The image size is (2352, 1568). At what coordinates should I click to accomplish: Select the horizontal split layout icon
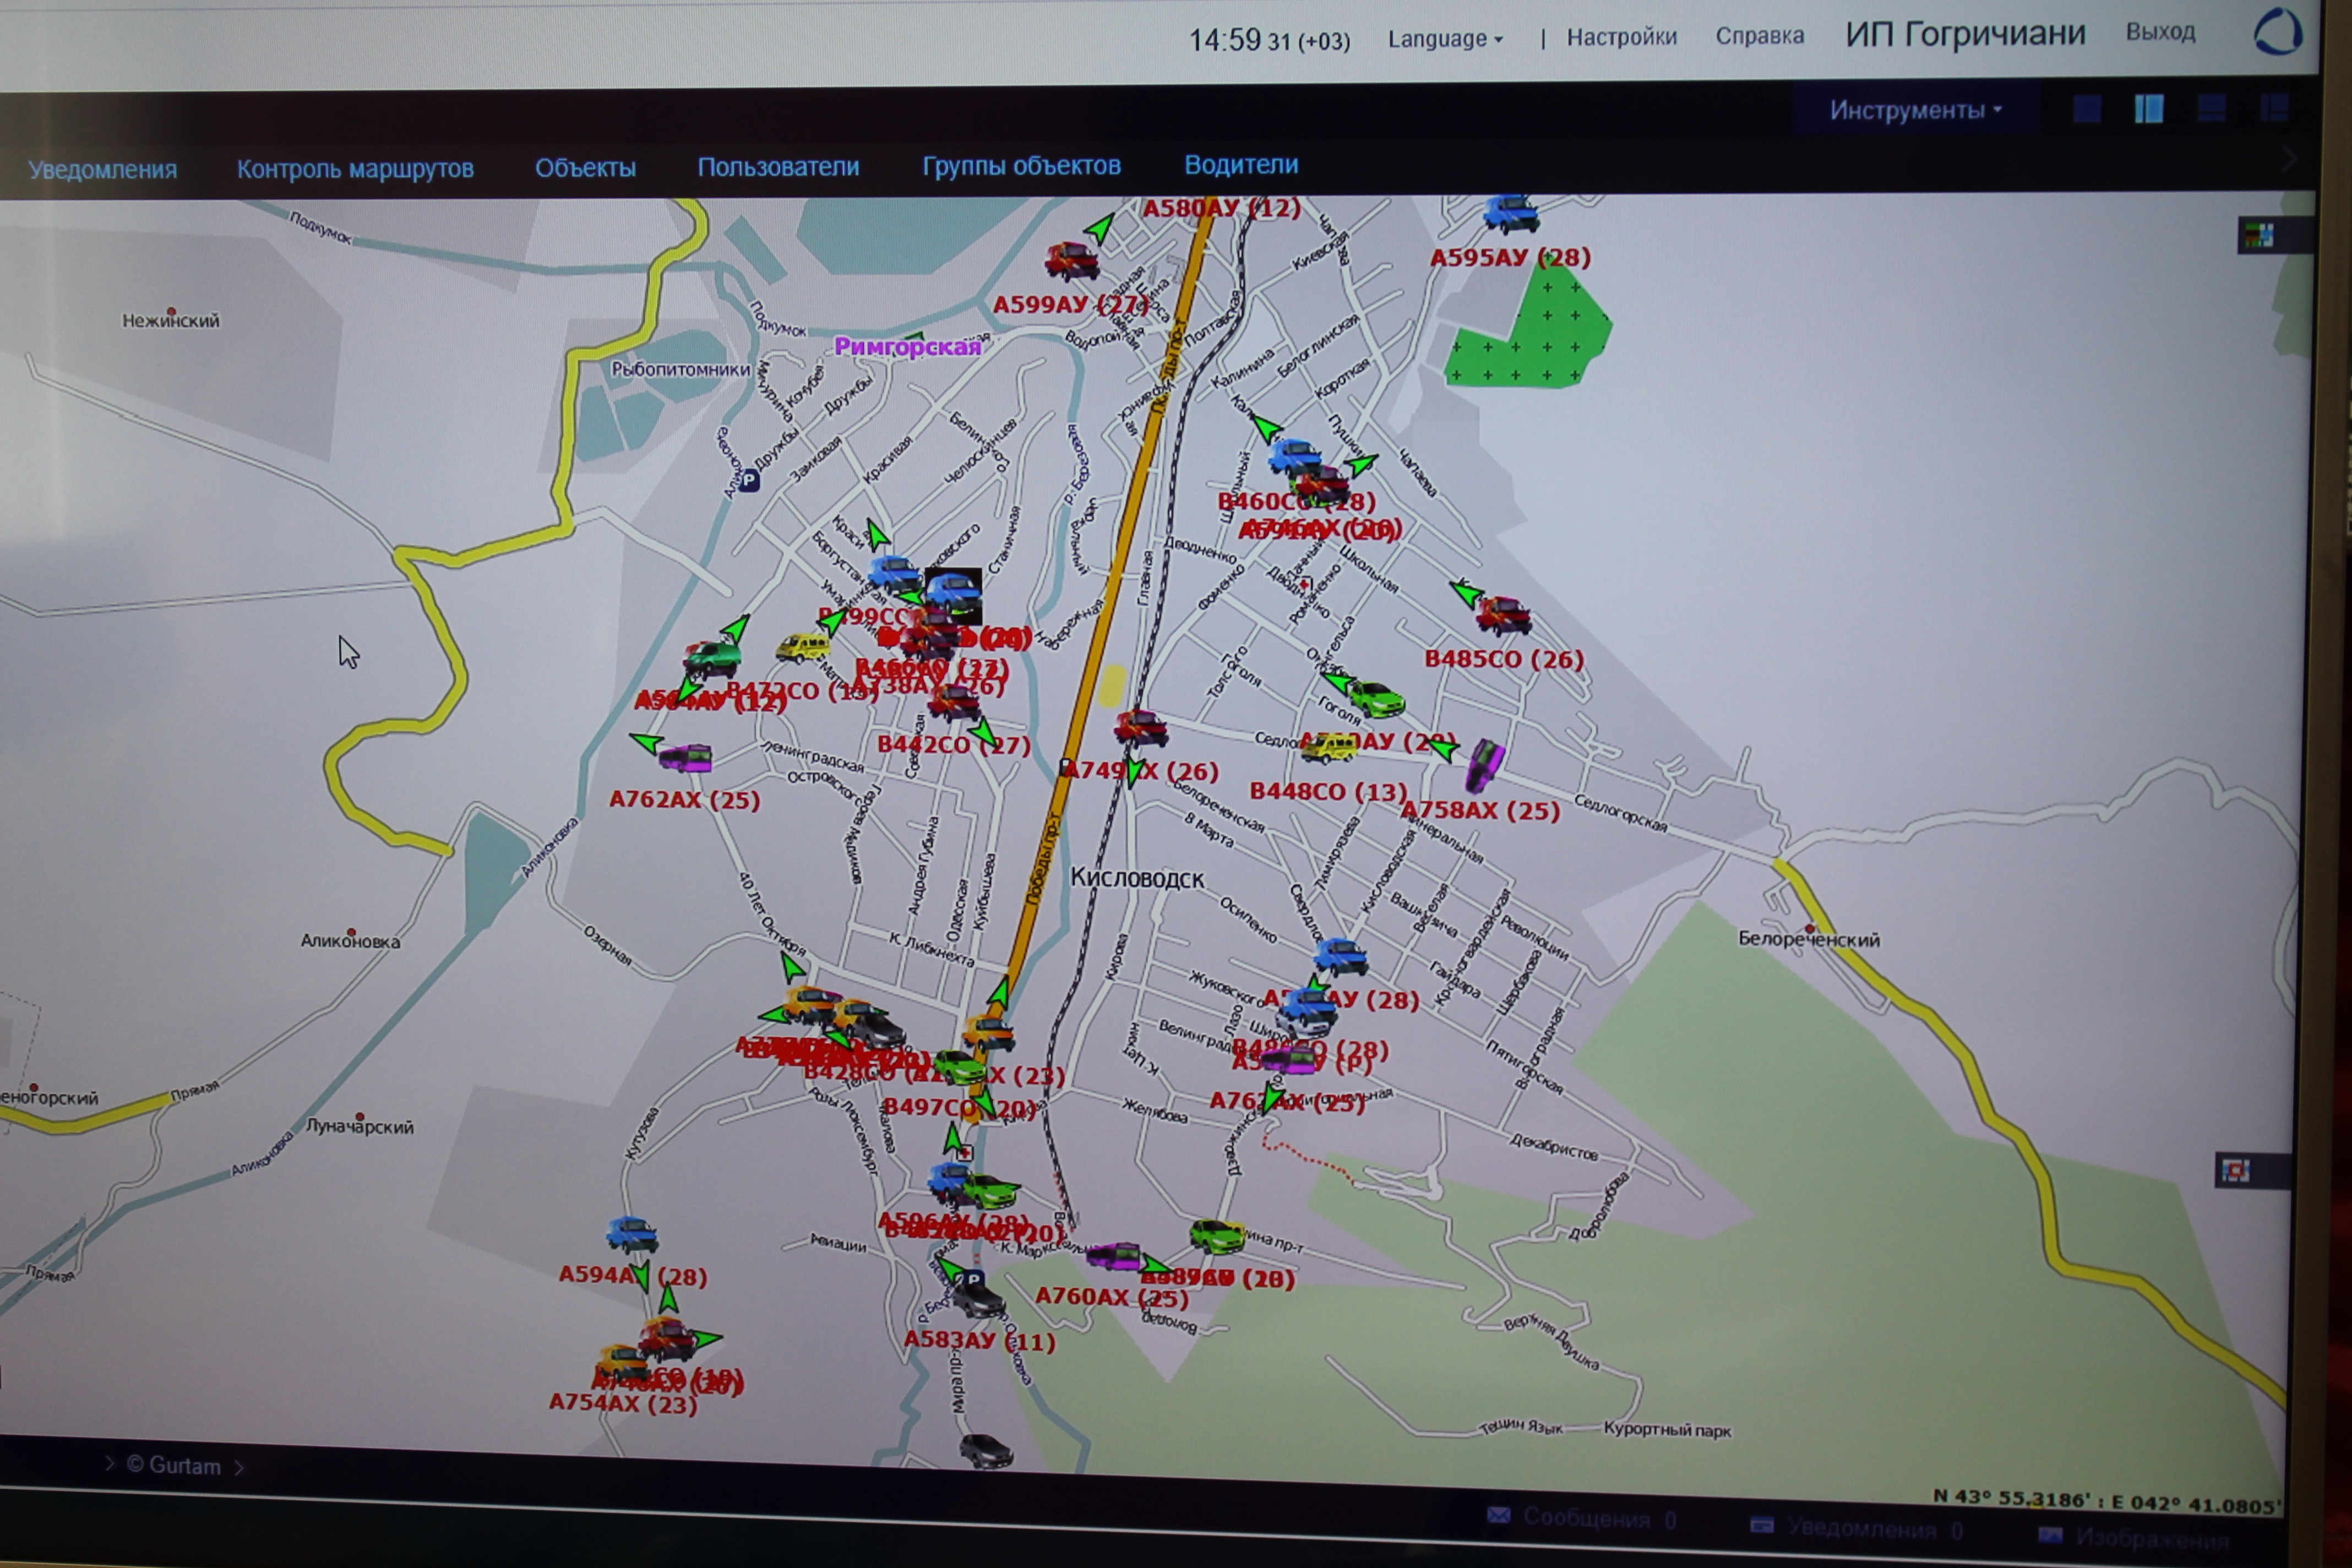[x=2210, y=108]
